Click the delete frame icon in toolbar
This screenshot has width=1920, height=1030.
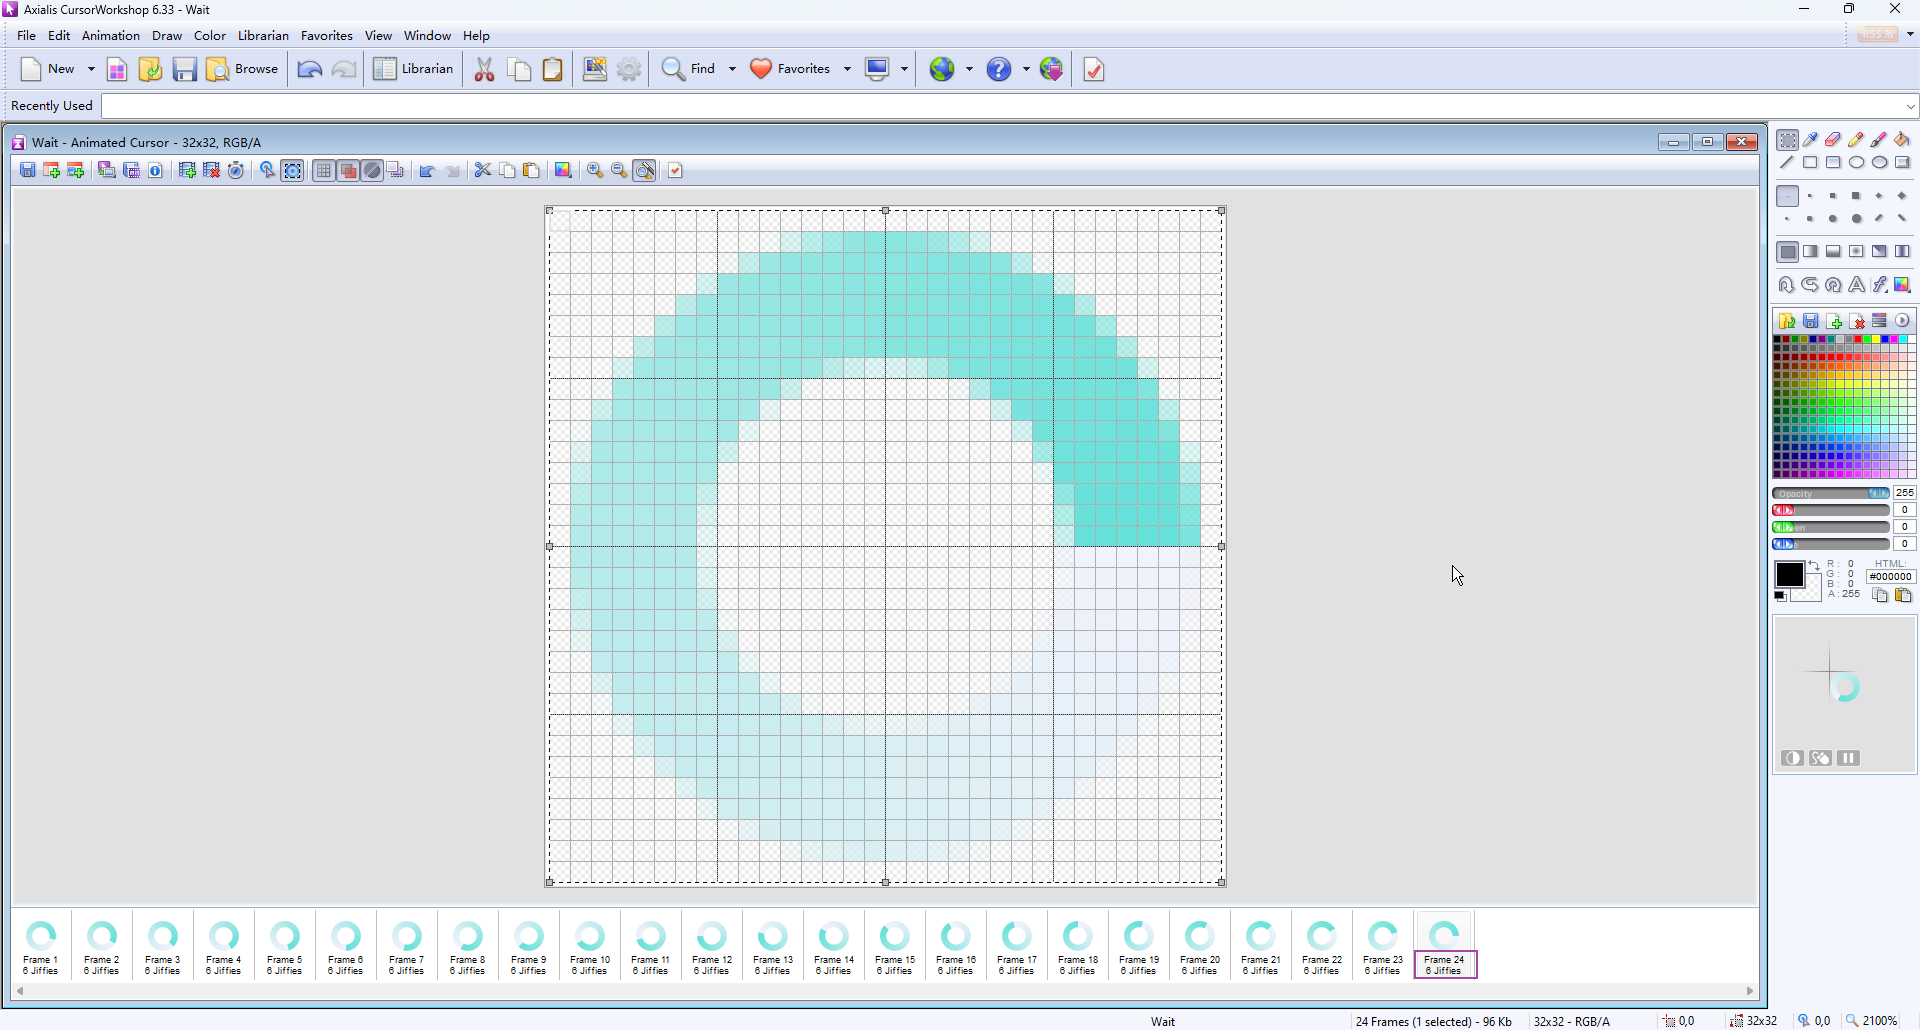point(211,171)
